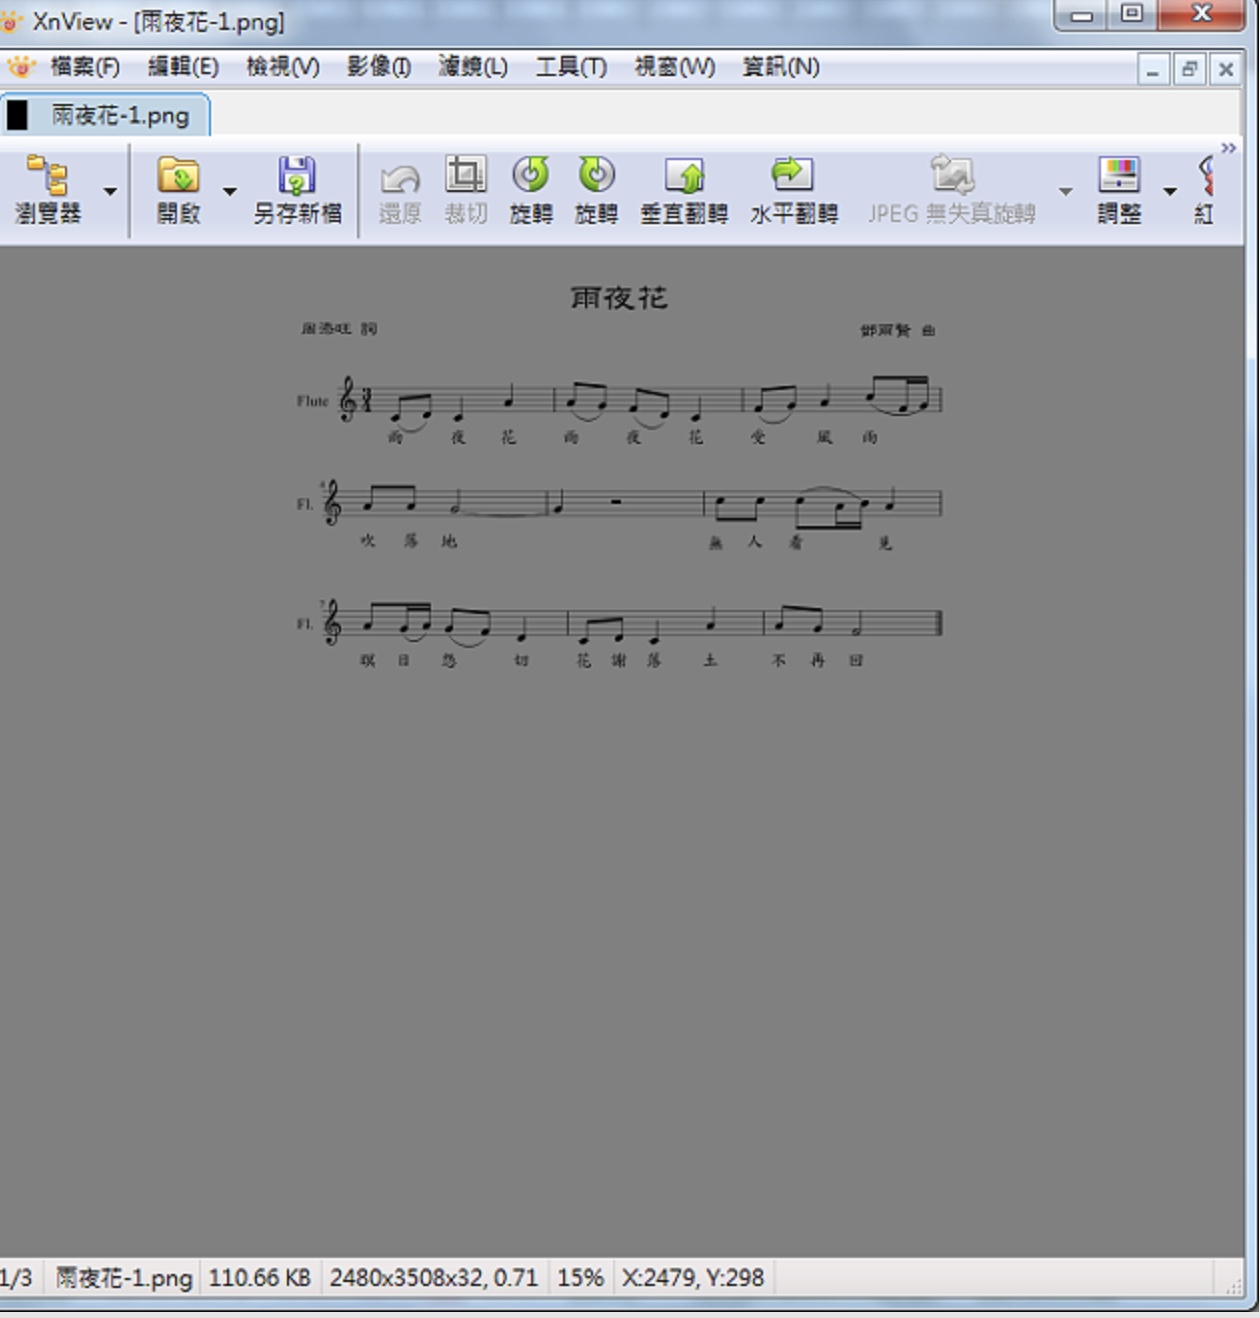
Task: Minimize the inner document window
Action: [x=1153, y=70]
